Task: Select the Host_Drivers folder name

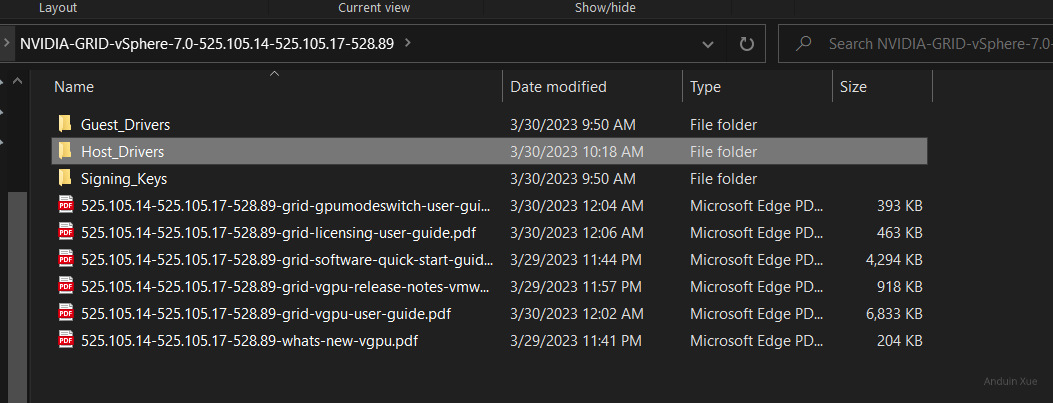Action: [122, 152]
